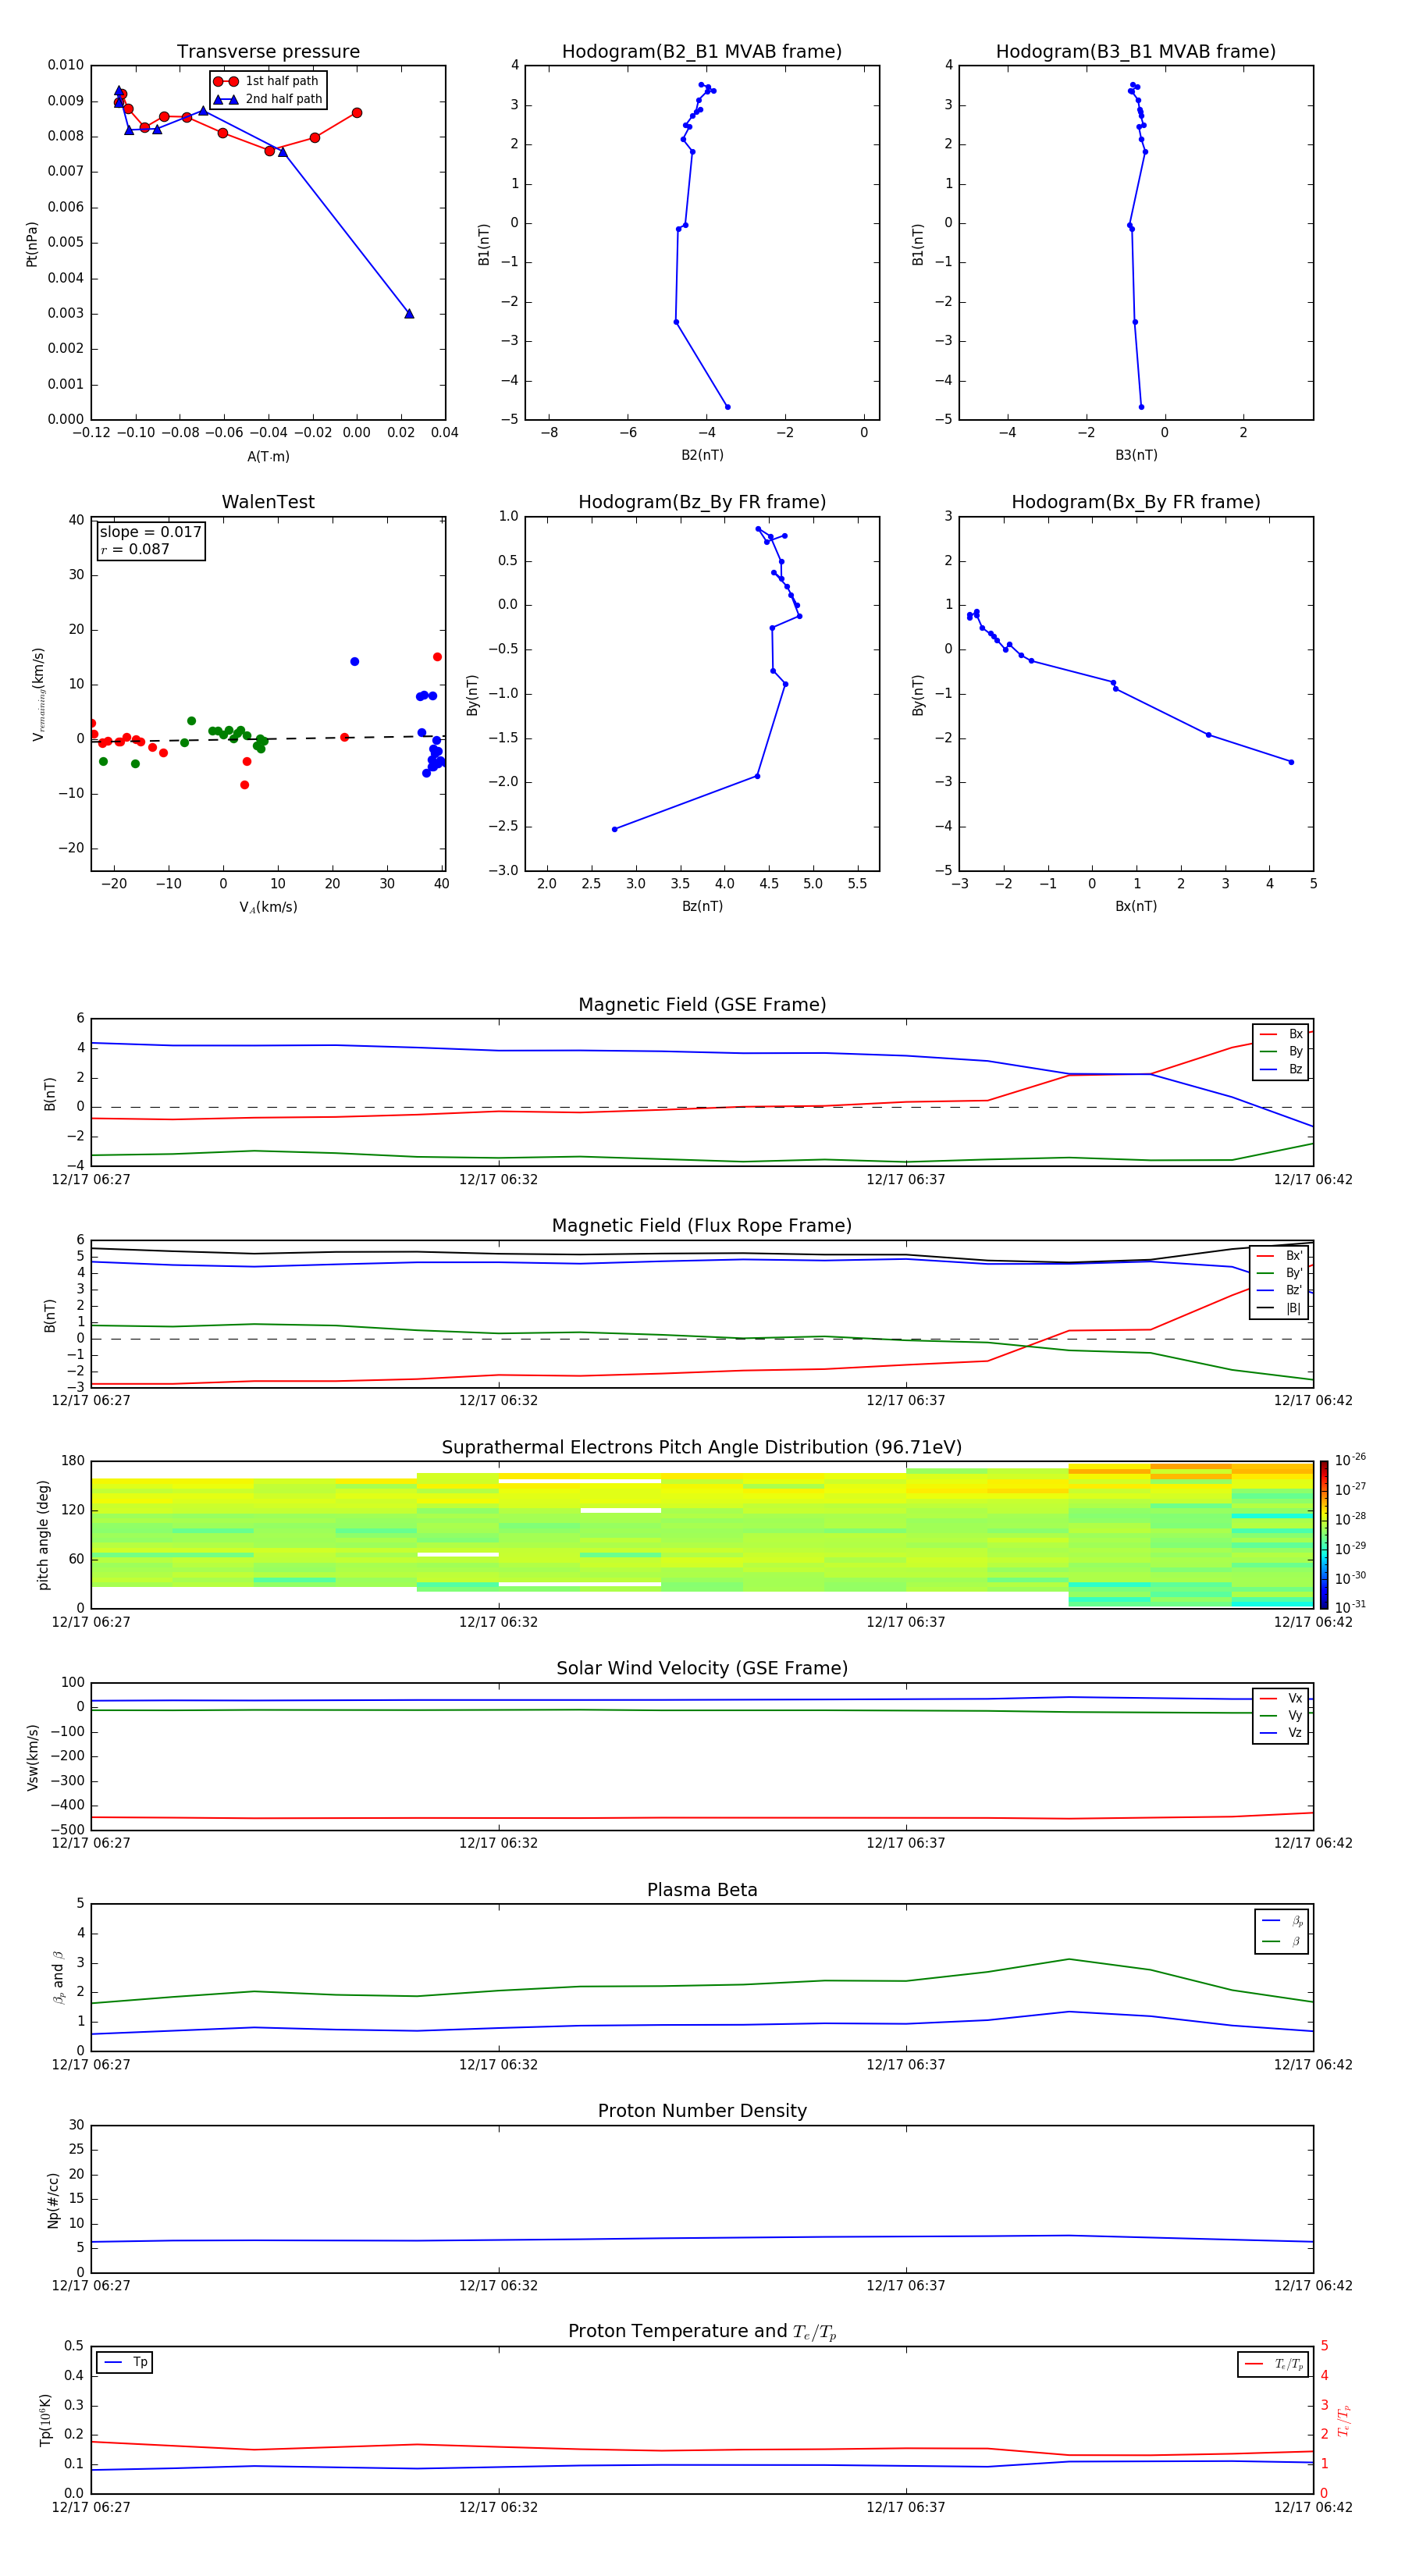The image size is (1405, 2576).
Task: Click the Vz legend entry in velocity plot
Action: click(x=1281, y=1733)
